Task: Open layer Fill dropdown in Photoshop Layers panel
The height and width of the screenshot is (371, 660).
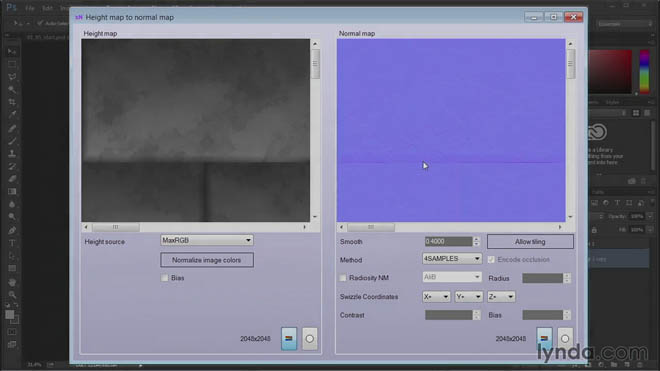Action: (x=650, y=230)
